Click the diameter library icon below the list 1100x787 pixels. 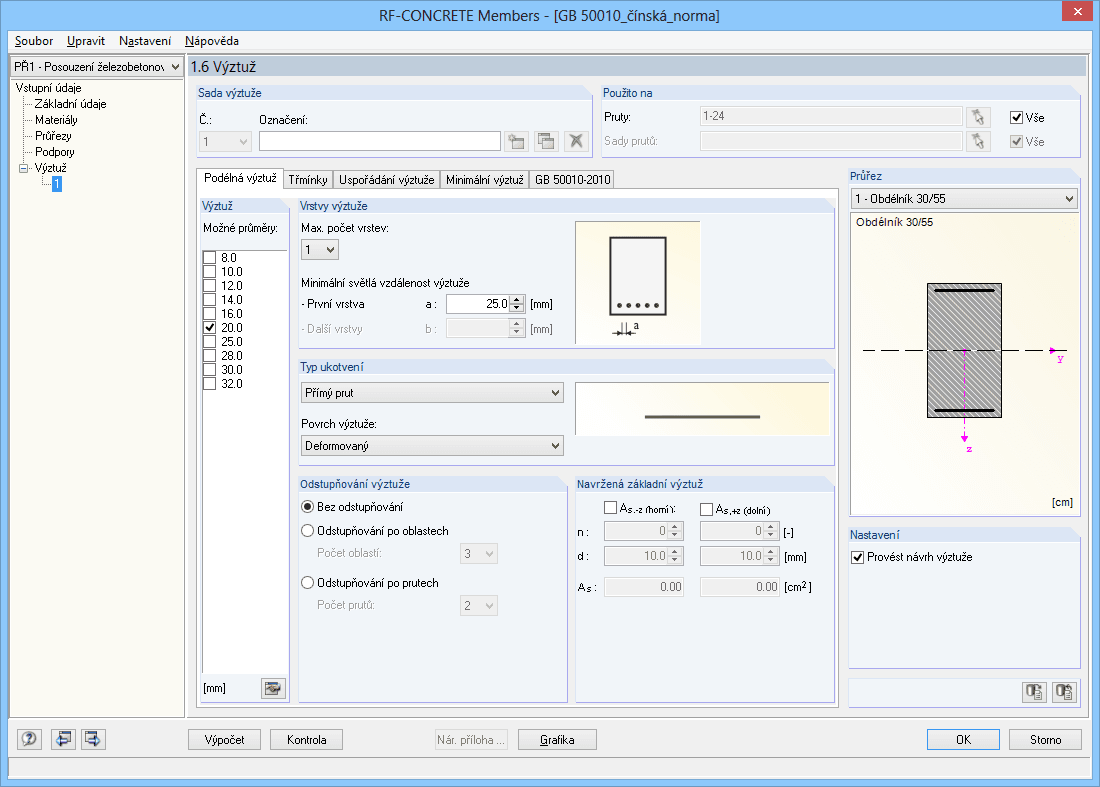(x=273, y=688)
